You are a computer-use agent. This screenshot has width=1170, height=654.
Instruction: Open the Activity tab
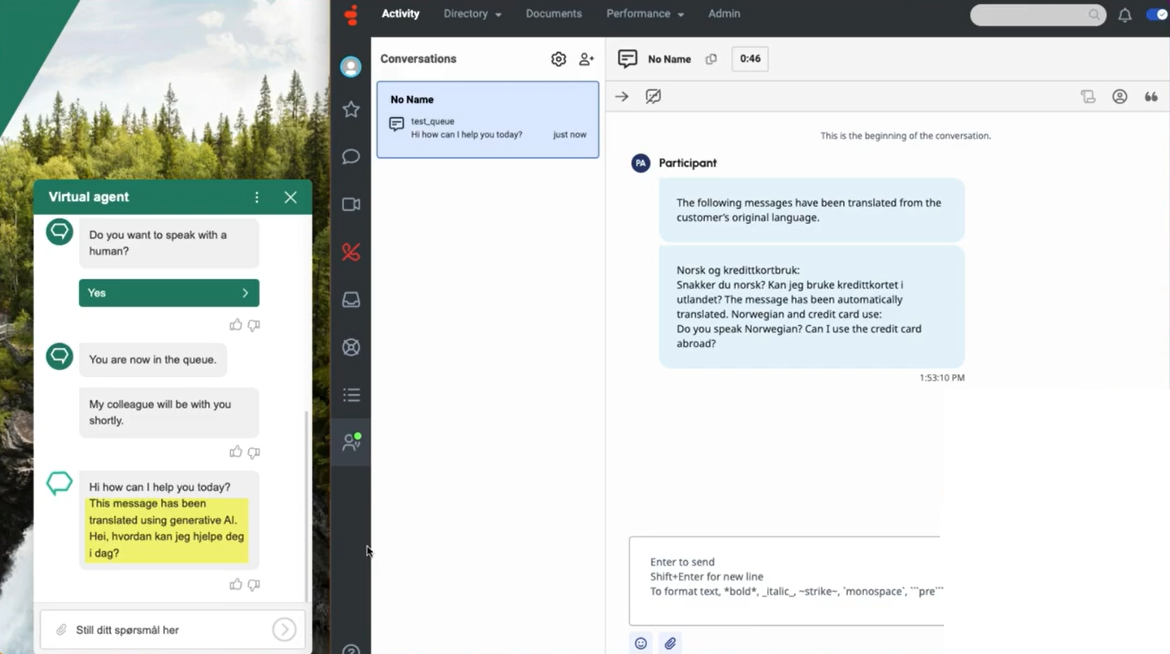pos(401,14)
